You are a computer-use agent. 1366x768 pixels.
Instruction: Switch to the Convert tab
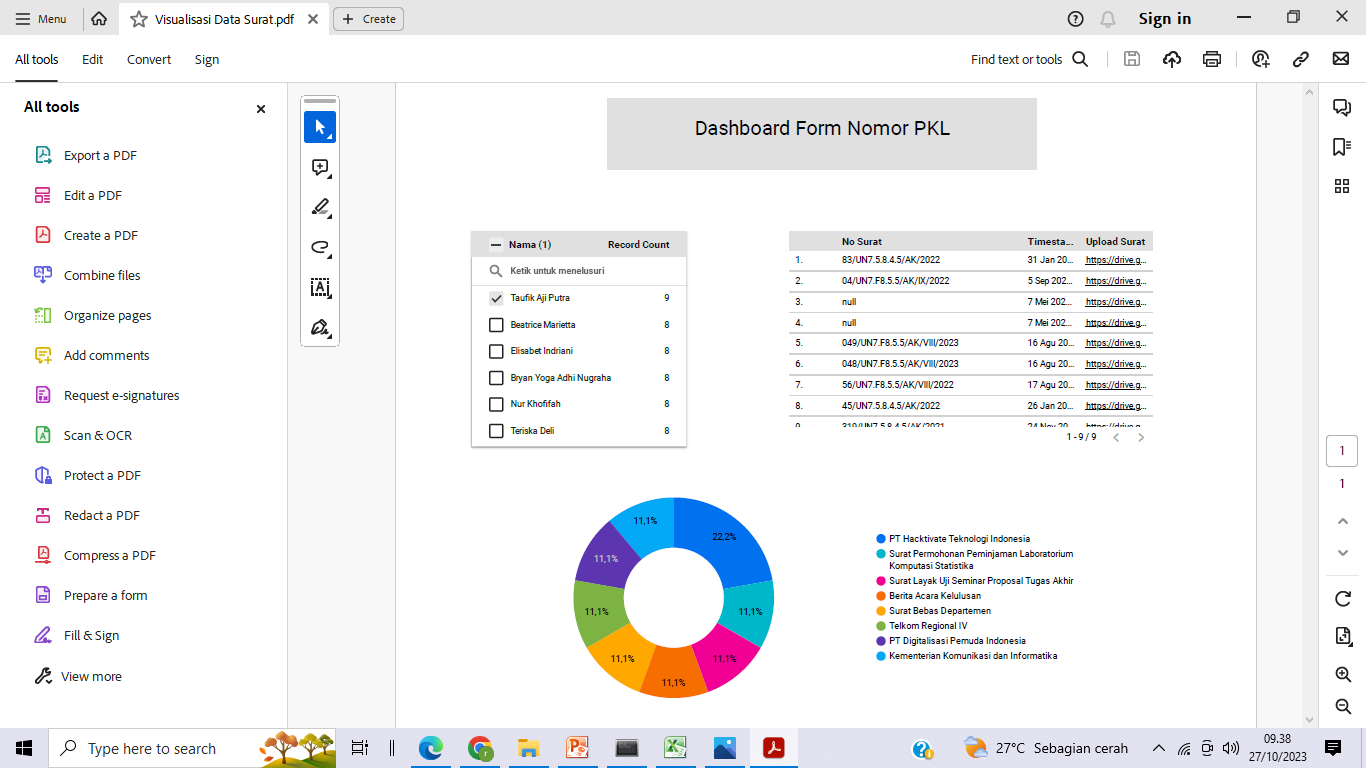click(149, 59)
